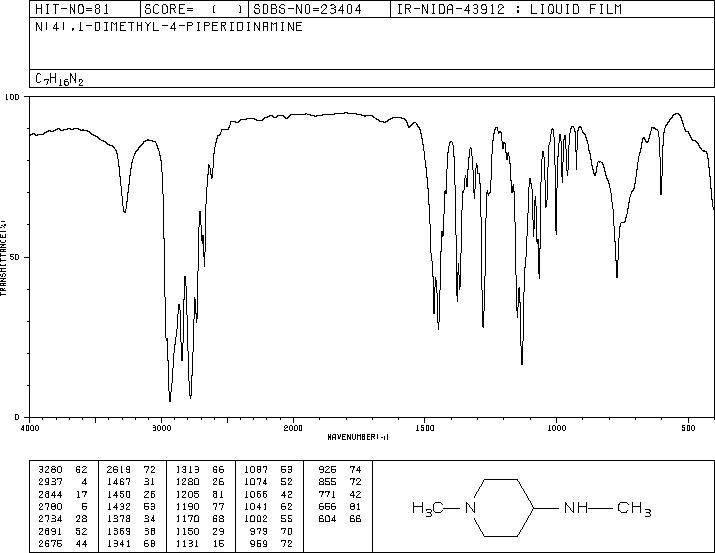The image size is (715, 553).
Task: Select the 979 peak entry
Action: pos(271,532)
